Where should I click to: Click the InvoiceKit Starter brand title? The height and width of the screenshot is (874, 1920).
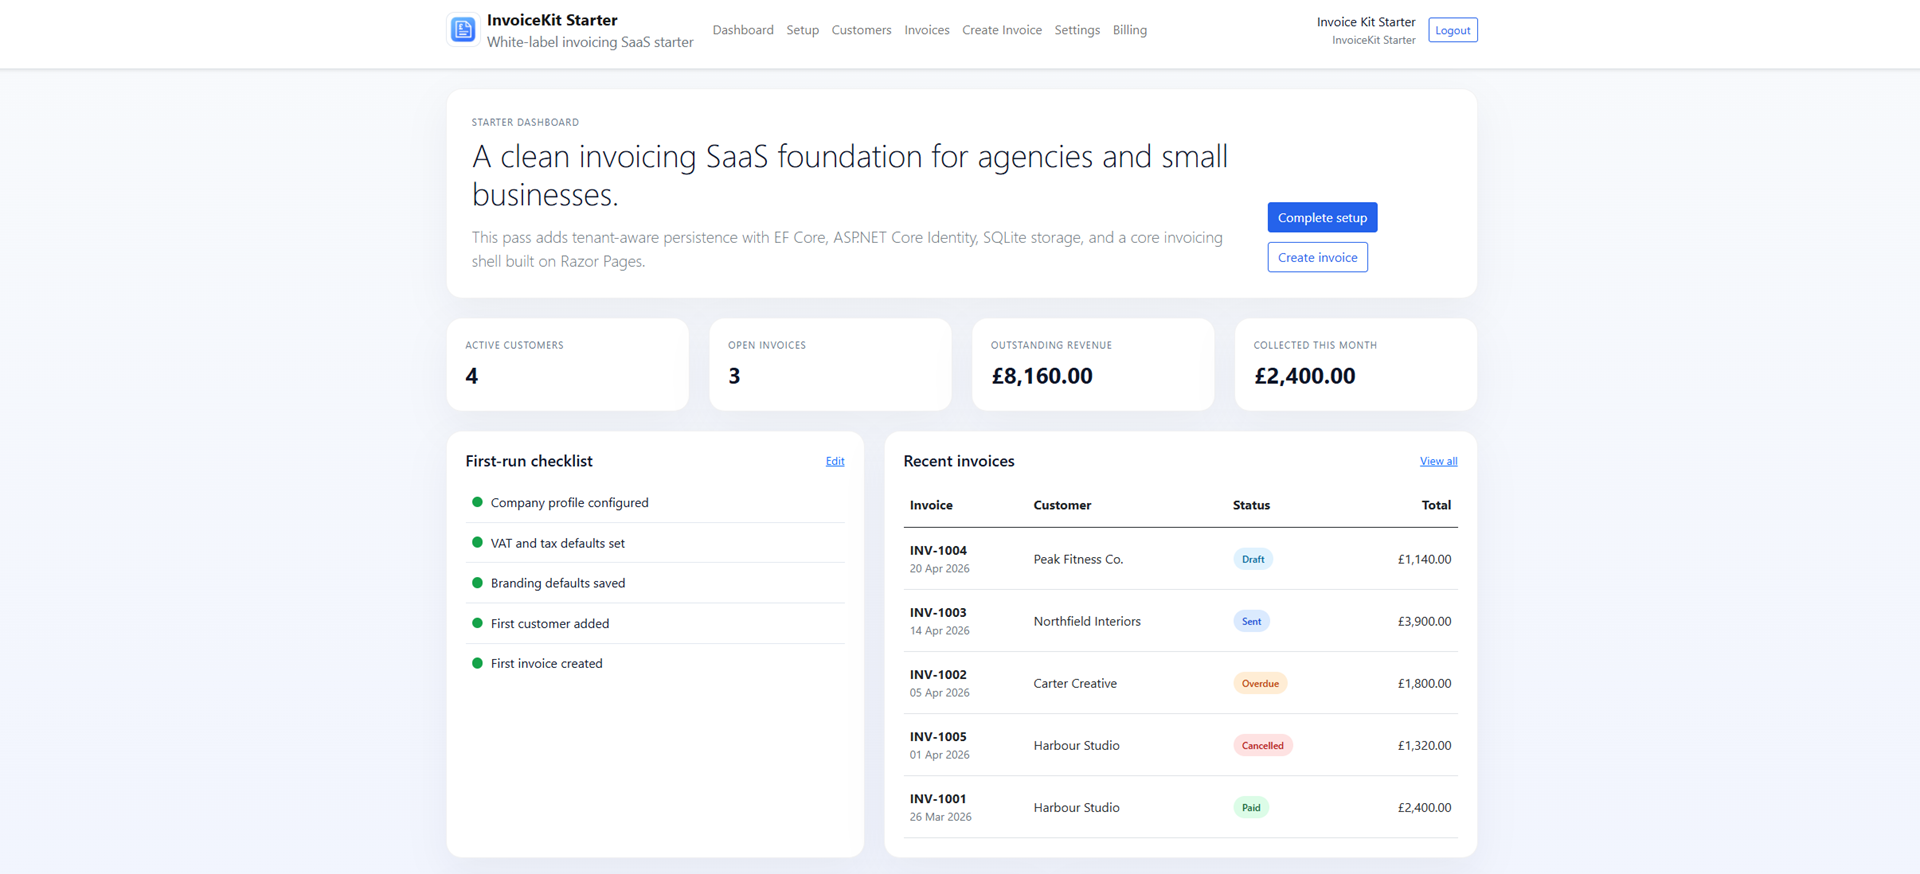coord(552,20)
